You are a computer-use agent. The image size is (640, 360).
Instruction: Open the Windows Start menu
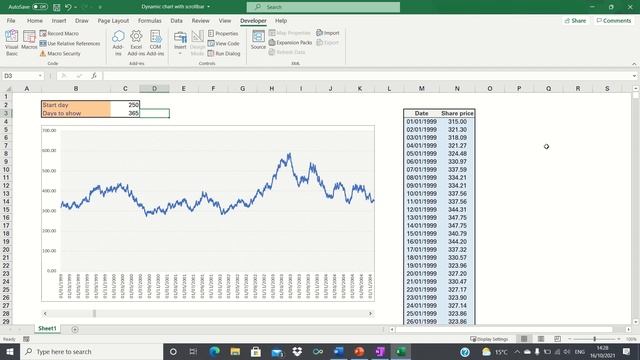pos(10,351)
